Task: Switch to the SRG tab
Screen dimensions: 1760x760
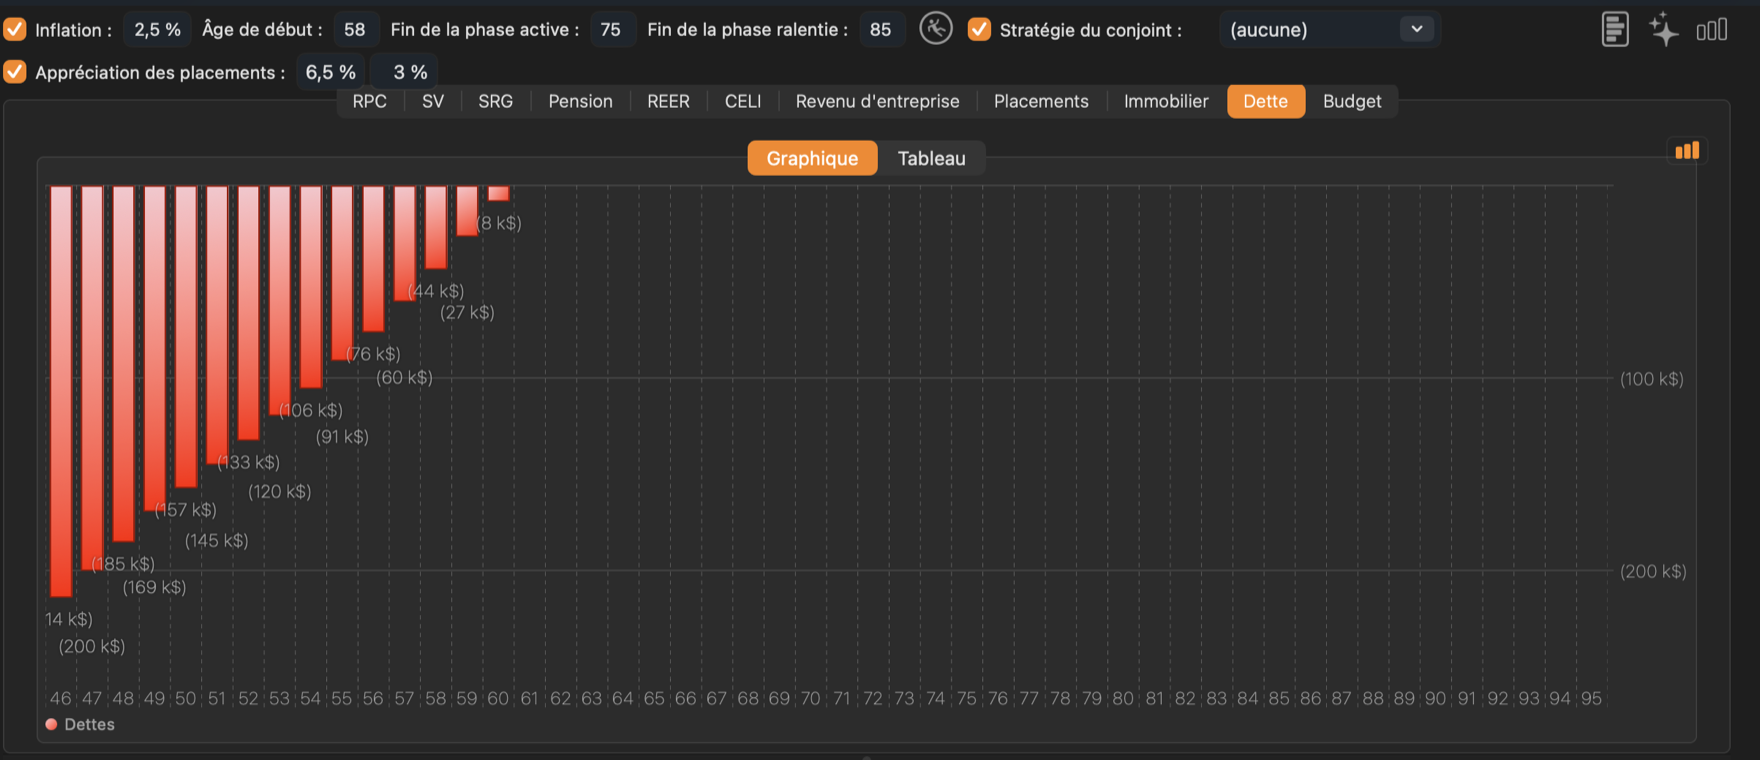Action: (x=496, y=101)
